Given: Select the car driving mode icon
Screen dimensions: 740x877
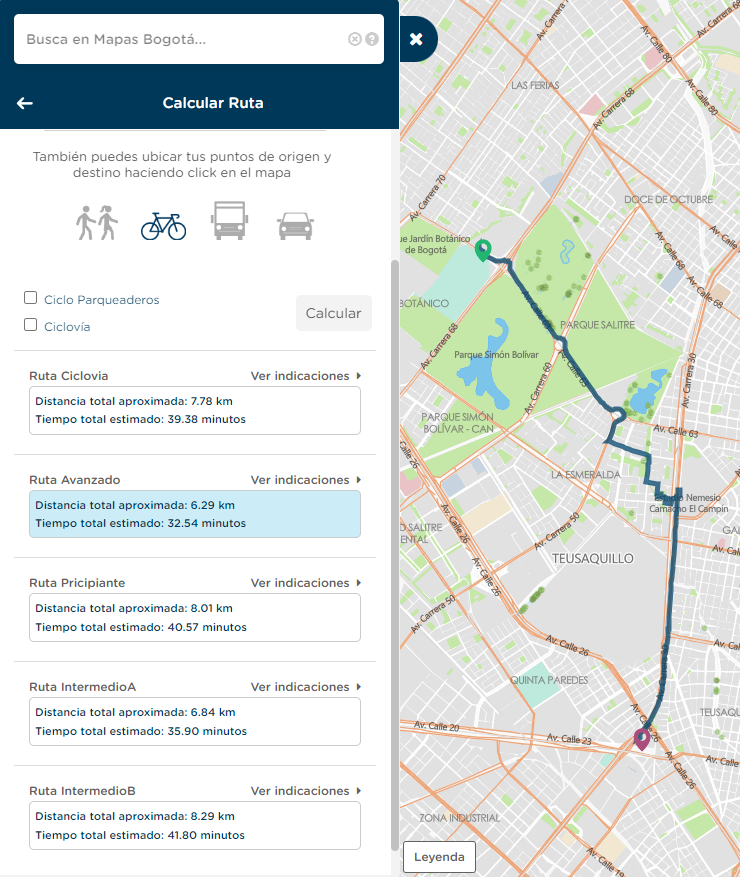Looking at the screenshot, I should [x=295, y=225].
